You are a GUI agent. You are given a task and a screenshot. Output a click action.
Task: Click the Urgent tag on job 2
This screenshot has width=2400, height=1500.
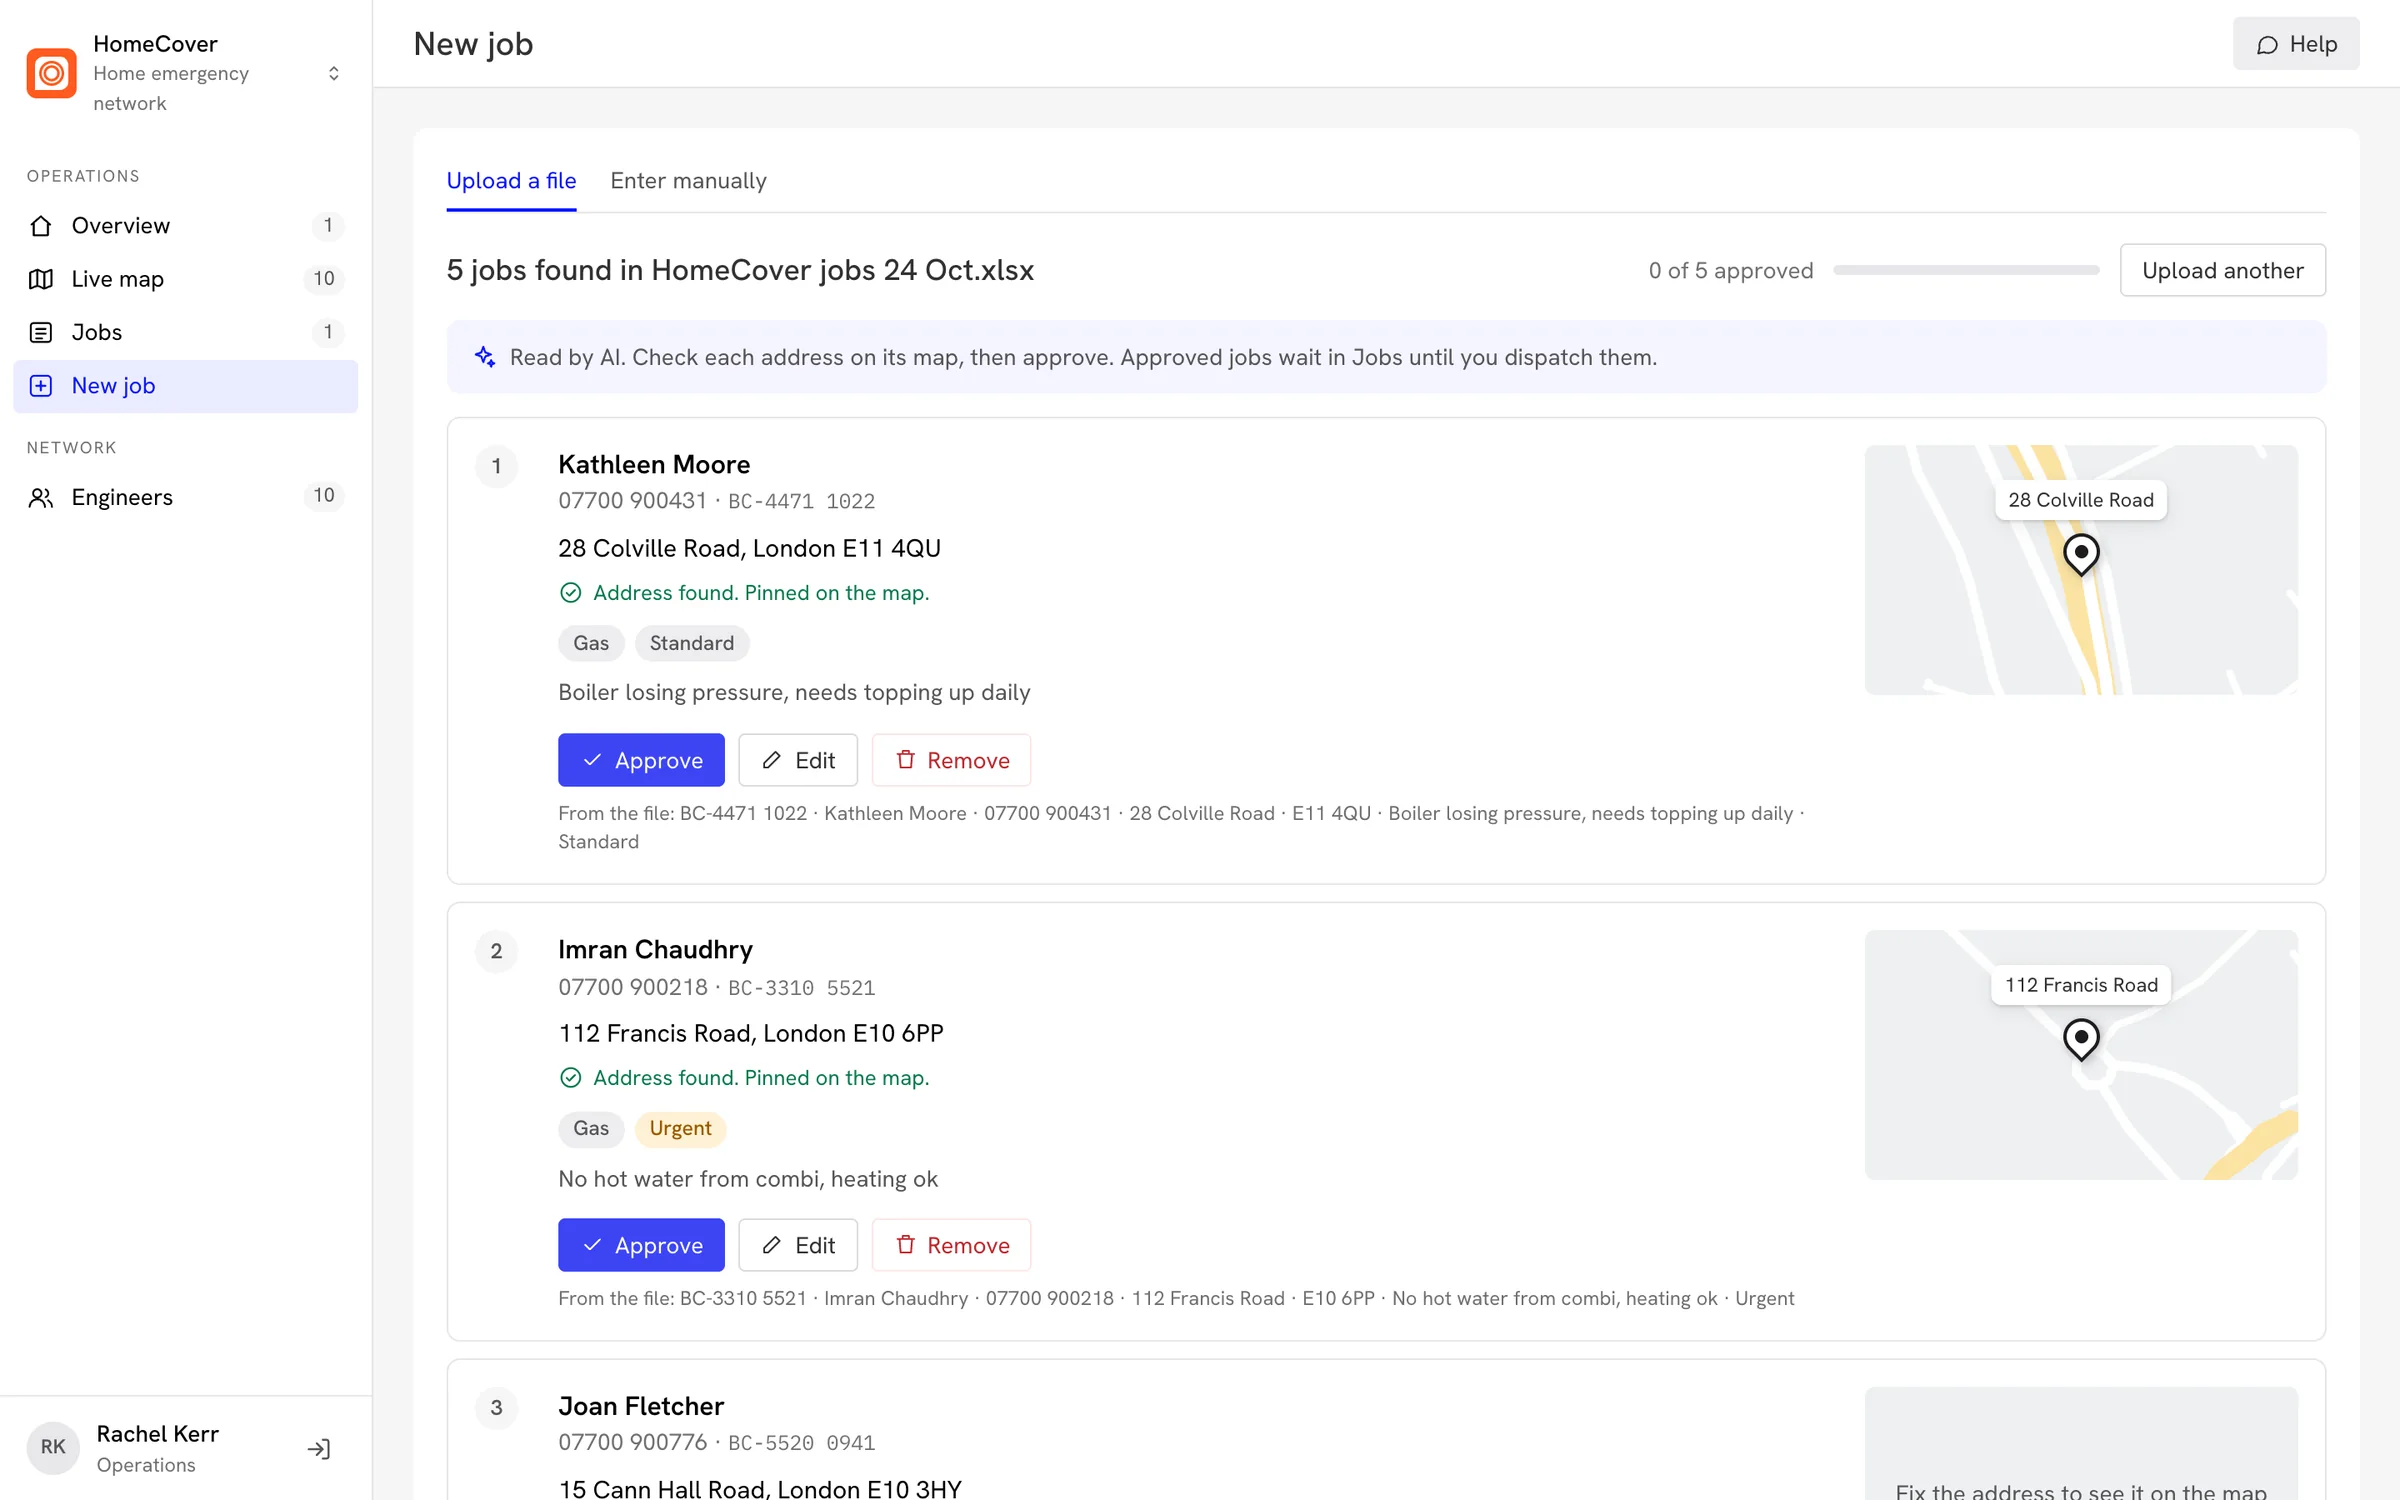tap(680, 1128)
